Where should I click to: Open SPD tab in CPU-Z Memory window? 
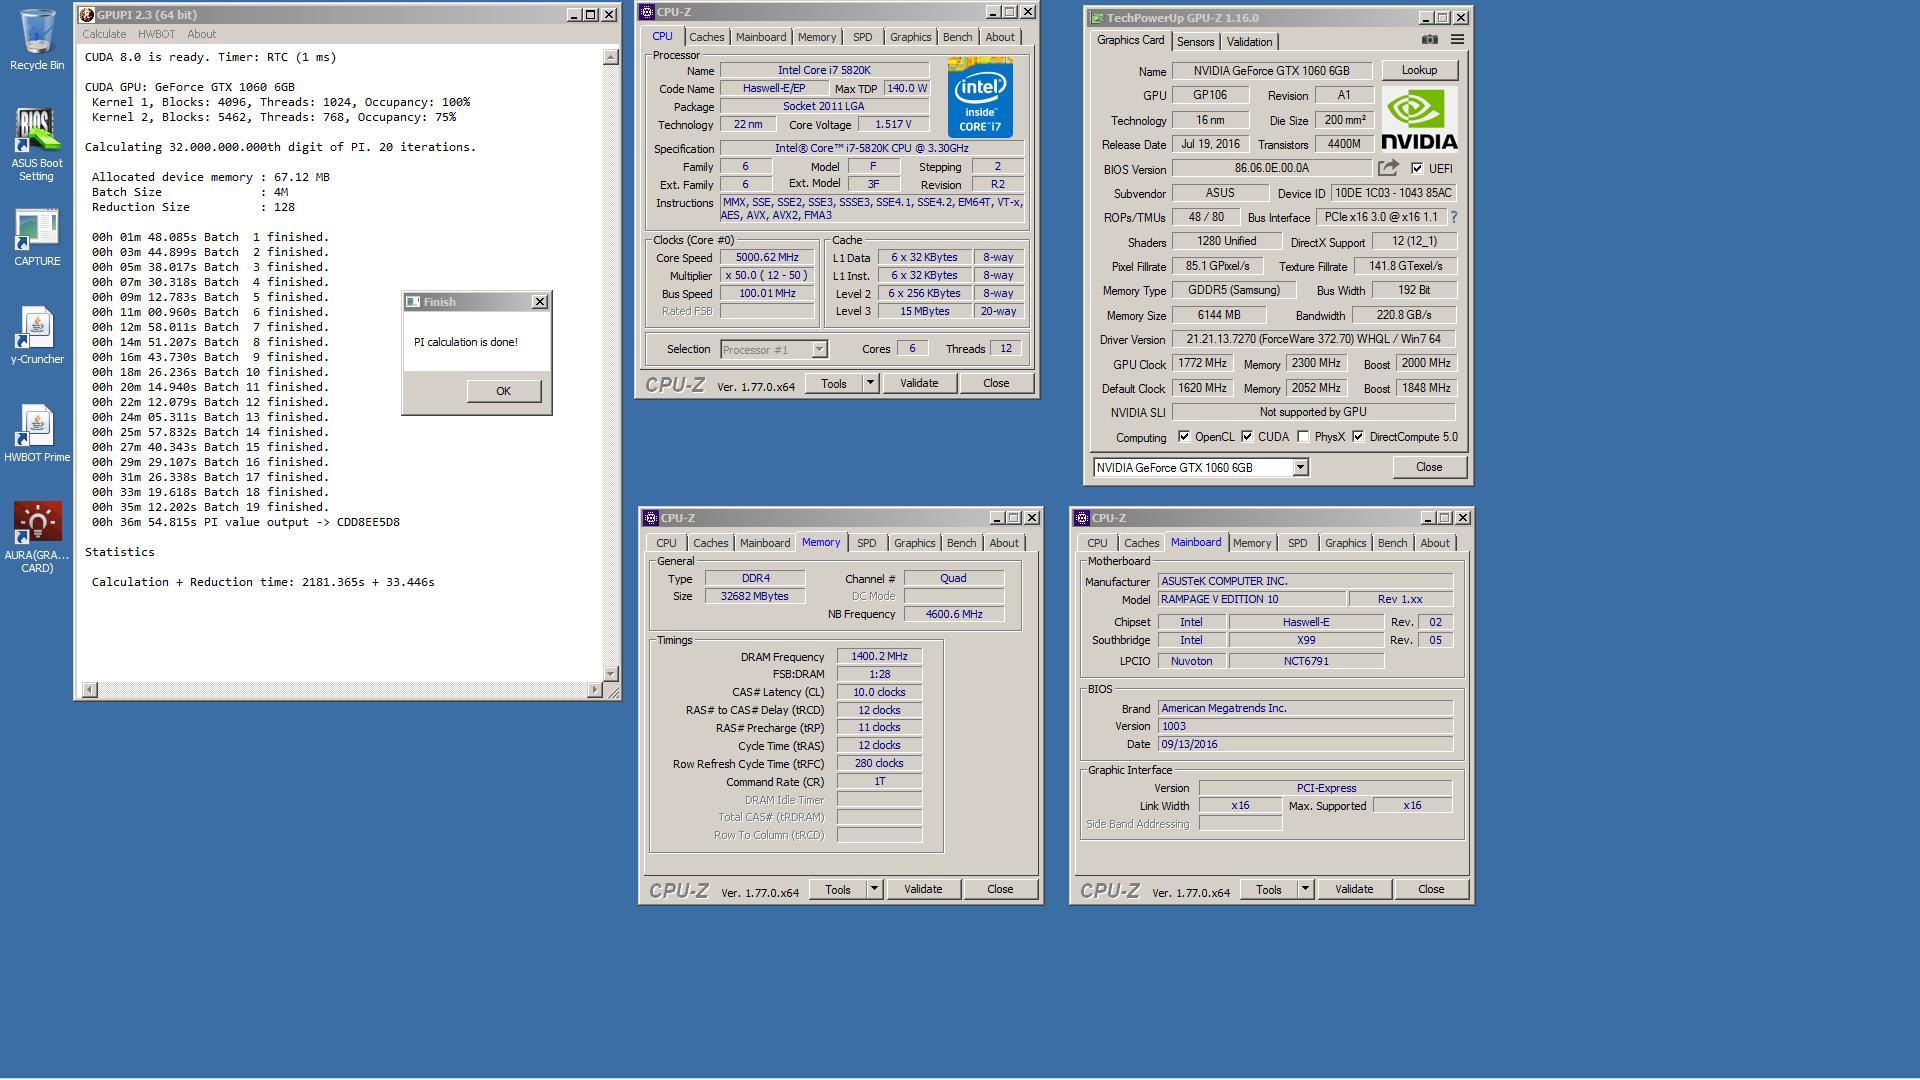867,543
